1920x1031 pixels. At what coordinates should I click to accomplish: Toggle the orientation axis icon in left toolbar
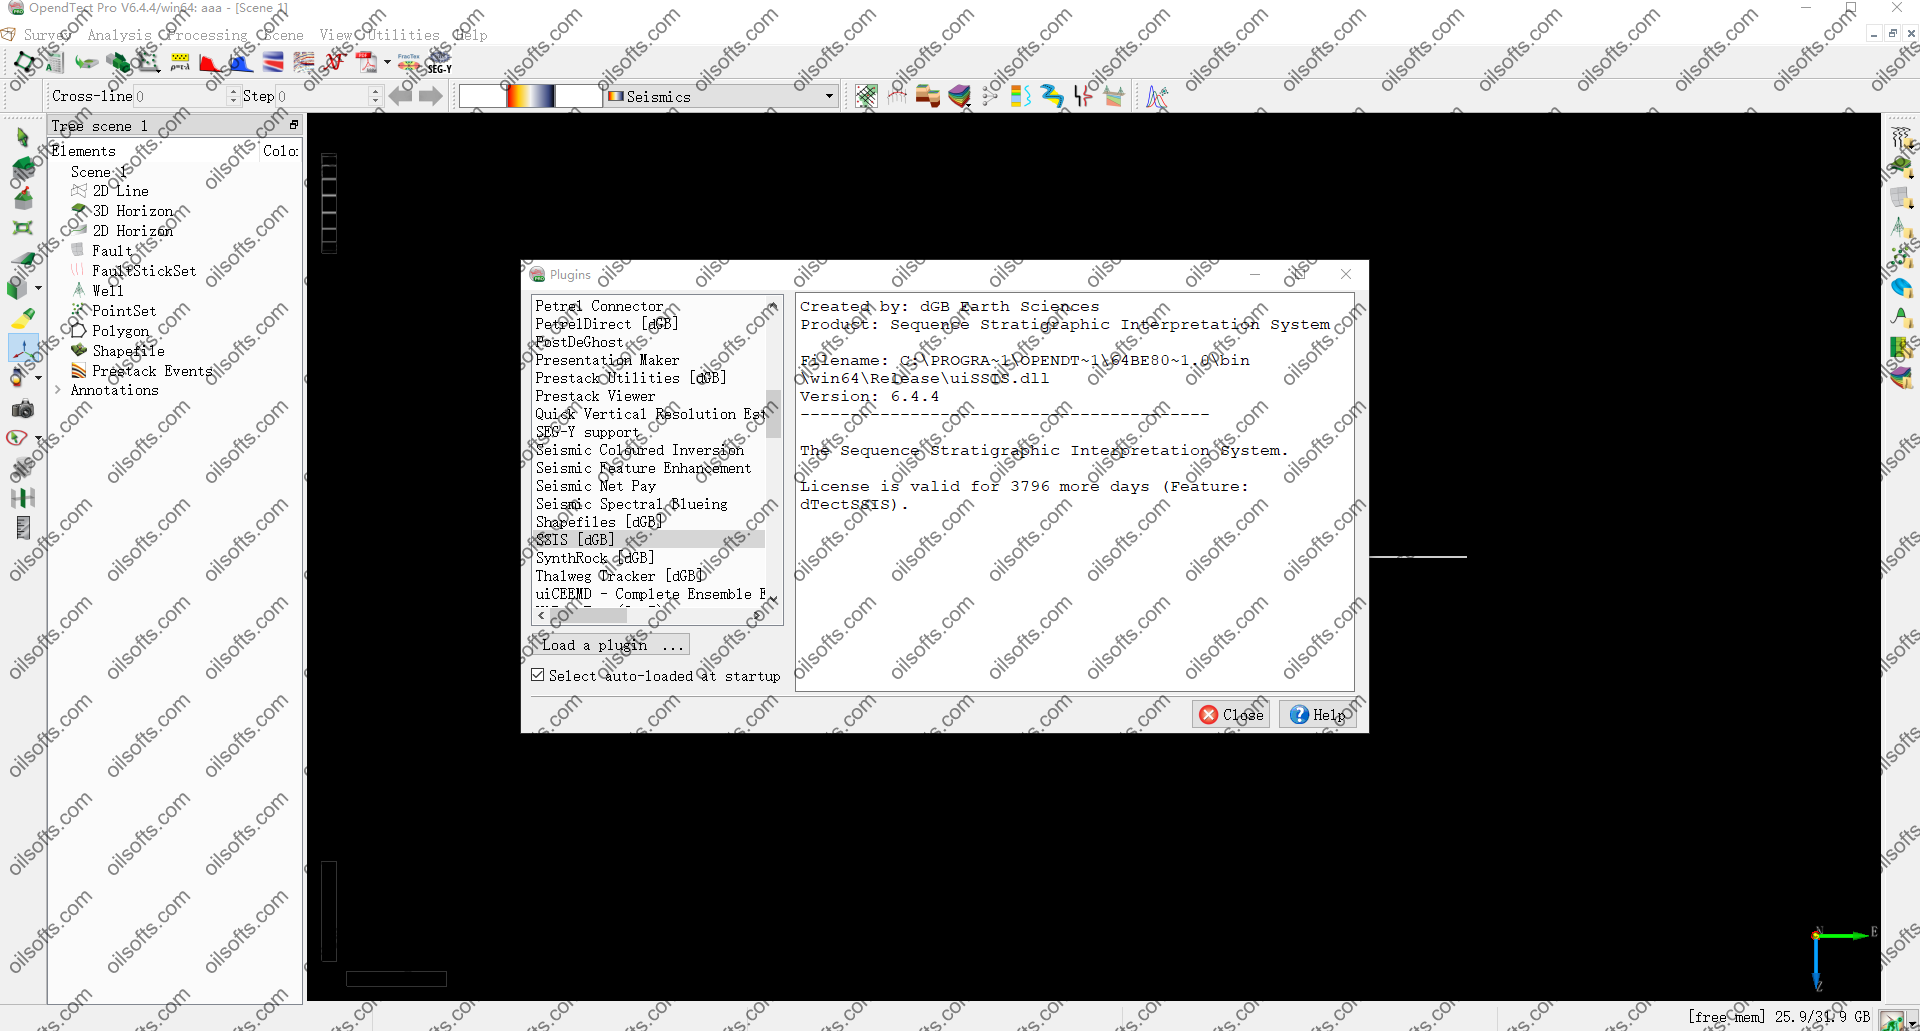click(23, 348)
